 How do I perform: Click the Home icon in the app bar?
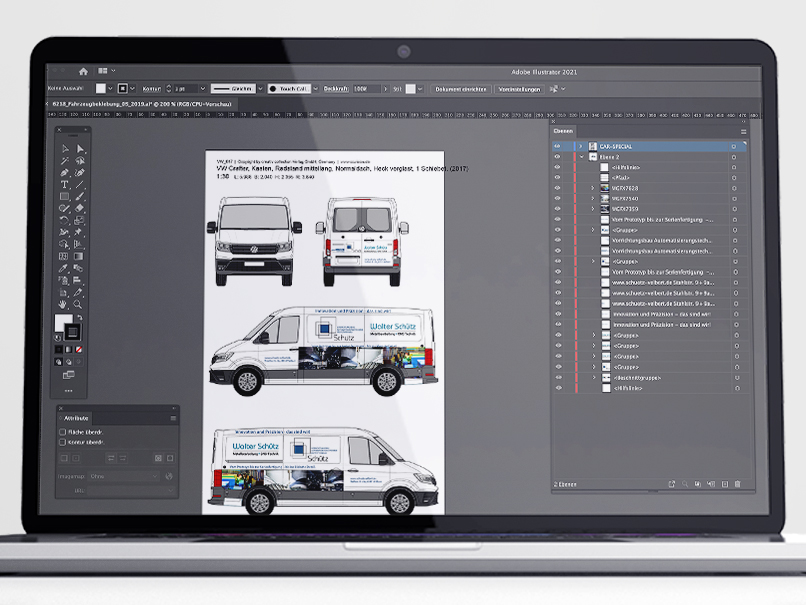coord(83,71)
